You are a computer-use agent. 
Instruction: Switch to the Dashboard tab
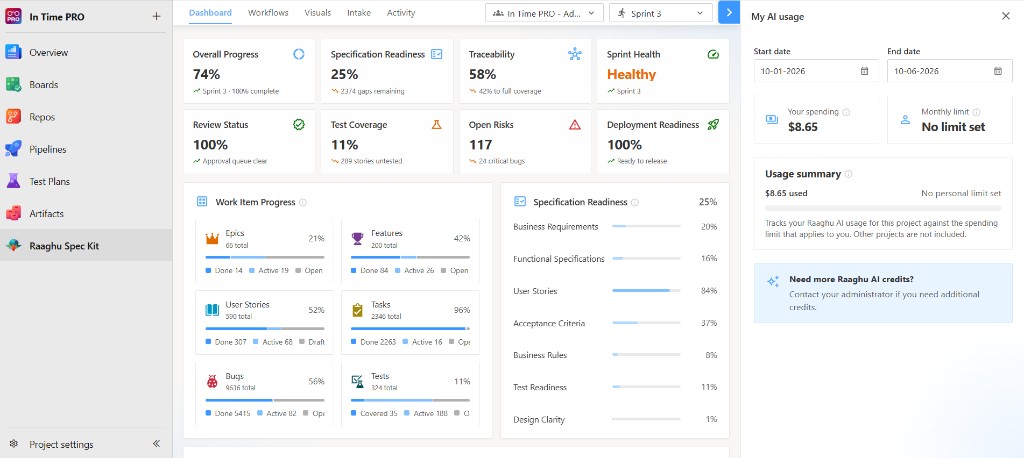tap(210, 12)
